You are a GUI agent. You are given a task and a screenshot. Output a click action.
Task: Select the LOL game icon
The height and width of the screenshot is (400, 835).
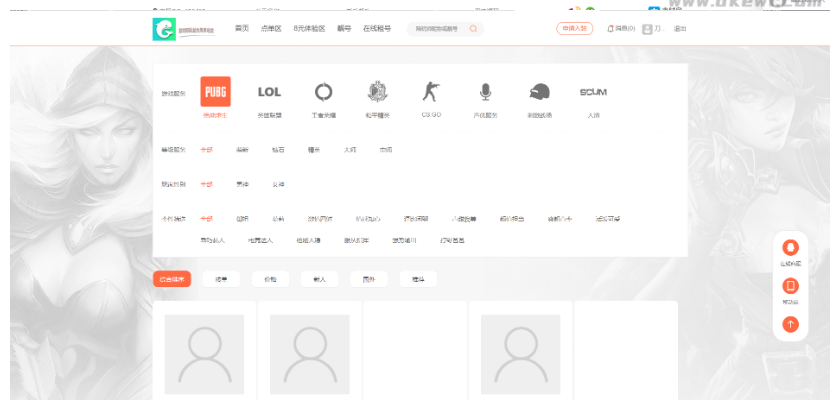coord(269,92)
